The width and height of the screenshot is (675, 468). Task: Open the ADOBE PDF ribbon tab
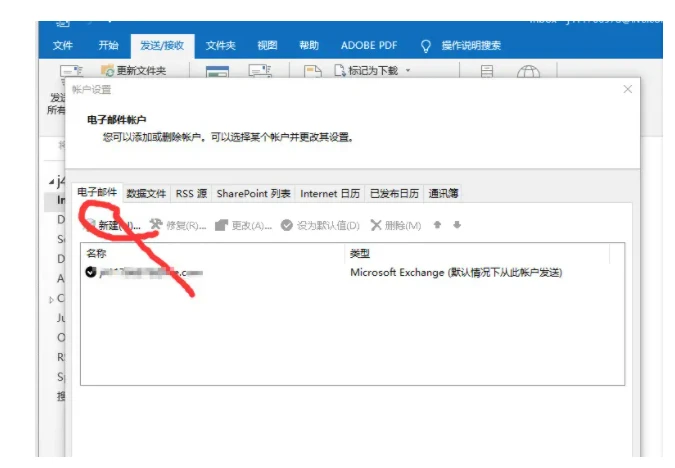click(x=369, y=45)
